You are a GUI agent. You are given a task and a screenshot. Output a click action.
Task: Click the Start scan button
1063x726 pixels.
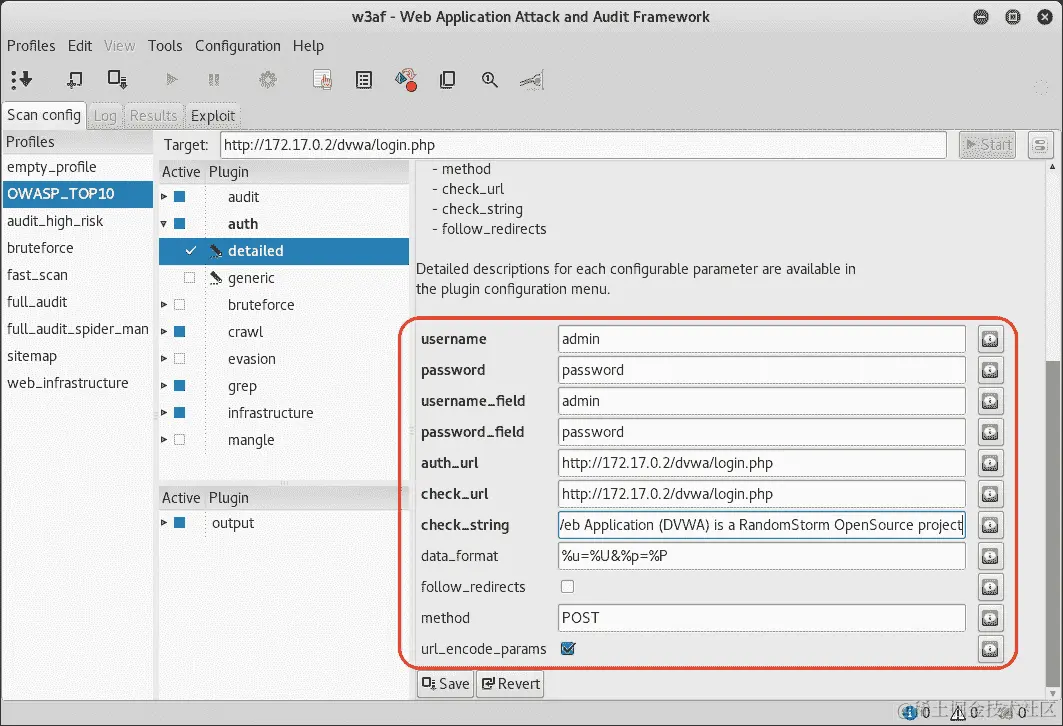[988, 145]
